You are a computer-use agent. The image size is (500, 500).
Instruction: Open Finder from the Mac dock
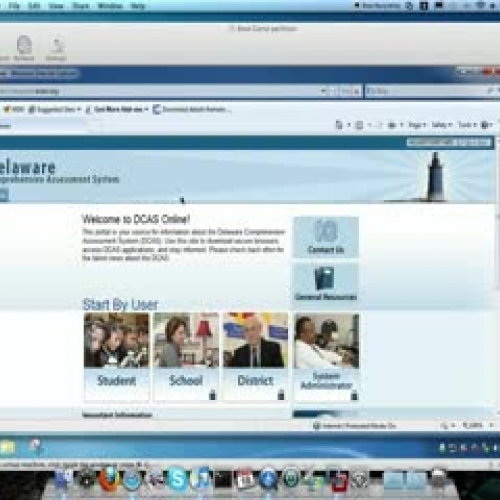point(63,479)
